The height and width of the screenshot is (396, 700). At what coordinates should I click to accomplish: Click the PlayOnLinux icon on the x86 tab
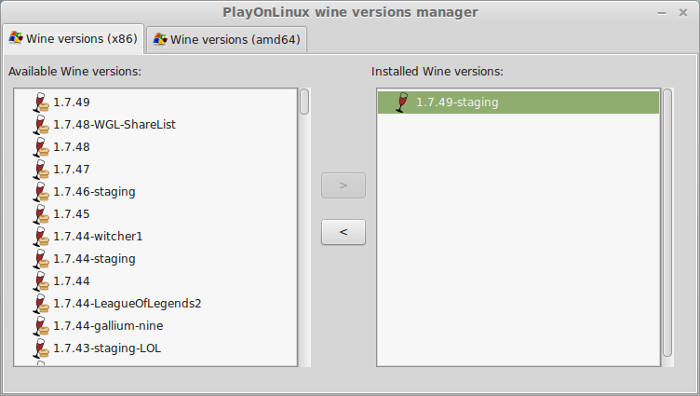[16, 38]
